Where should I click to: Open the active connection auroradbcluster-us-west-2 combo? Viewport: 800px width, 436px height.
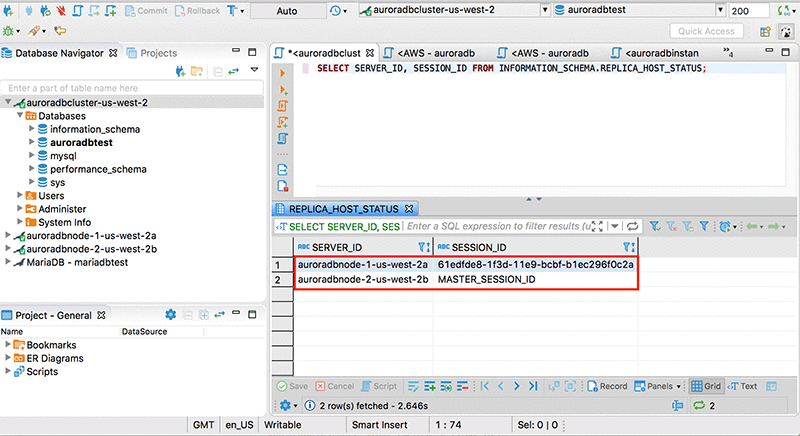454,10
